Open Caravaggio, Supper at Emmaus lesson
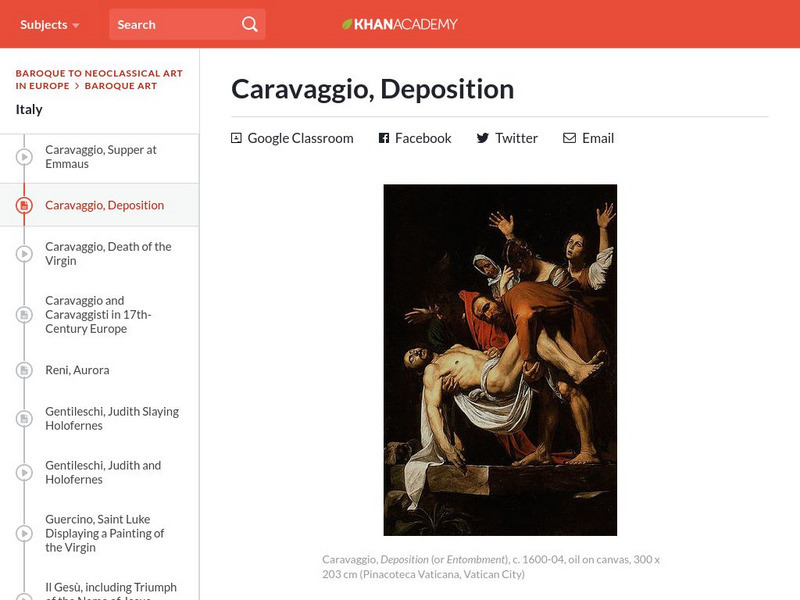Image resolution: width=800 pixels, height=600 pixels. (x=101, y=157)
